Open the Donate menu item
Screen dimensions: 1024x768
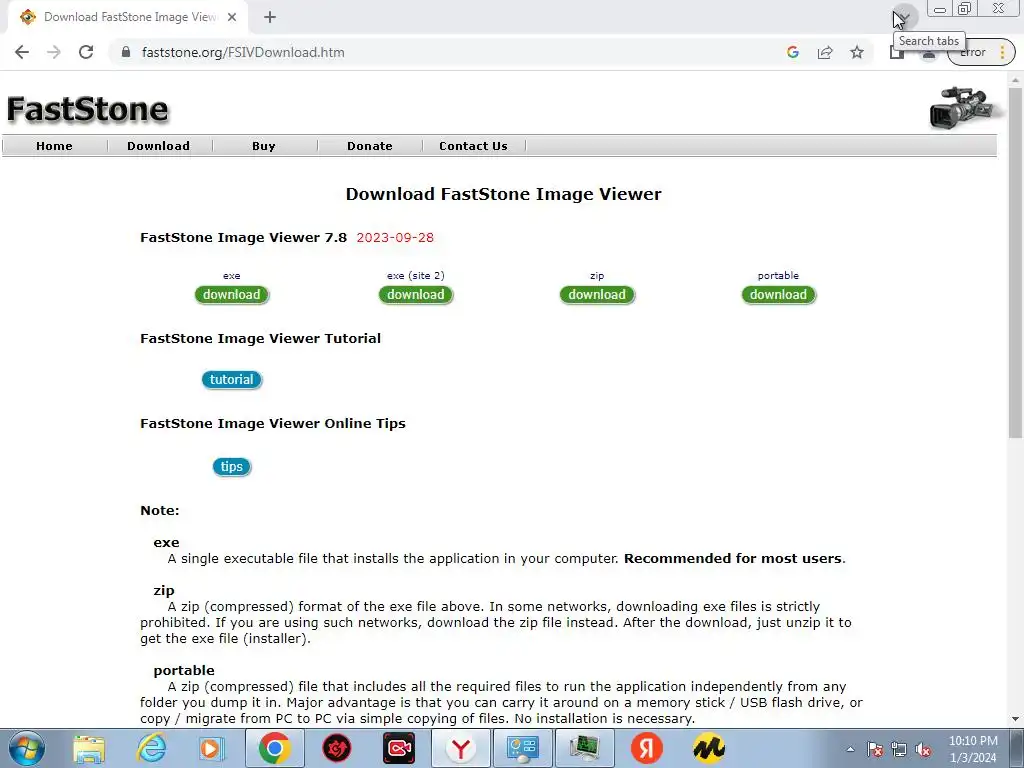(x=370, y=146)
